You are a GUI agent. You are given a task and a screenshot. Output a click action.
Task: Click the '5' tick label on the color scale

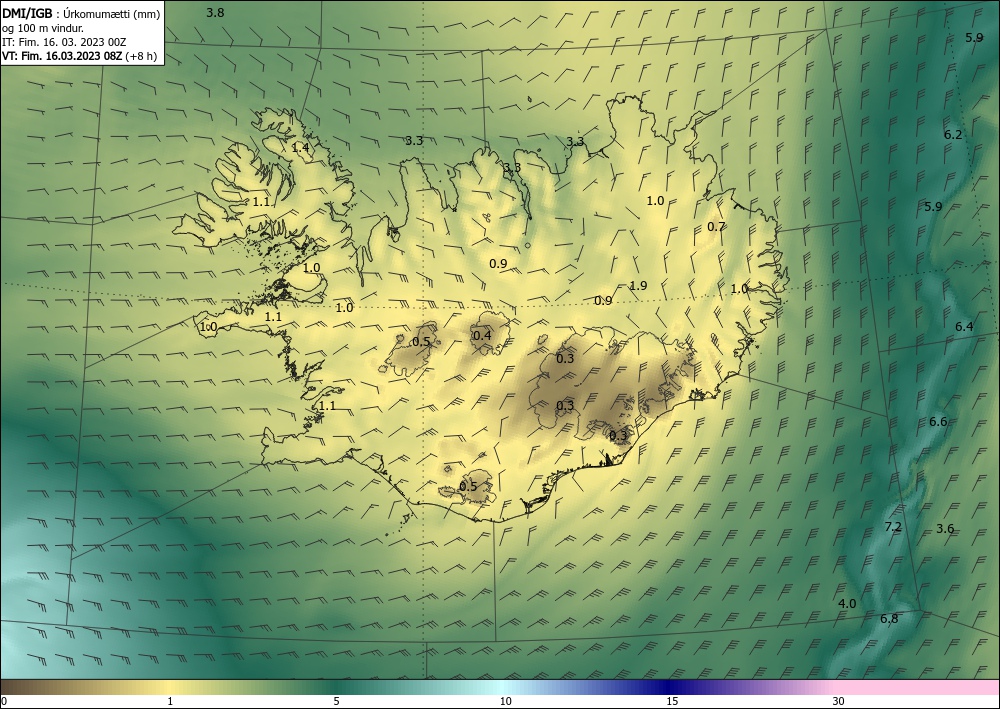336,701
